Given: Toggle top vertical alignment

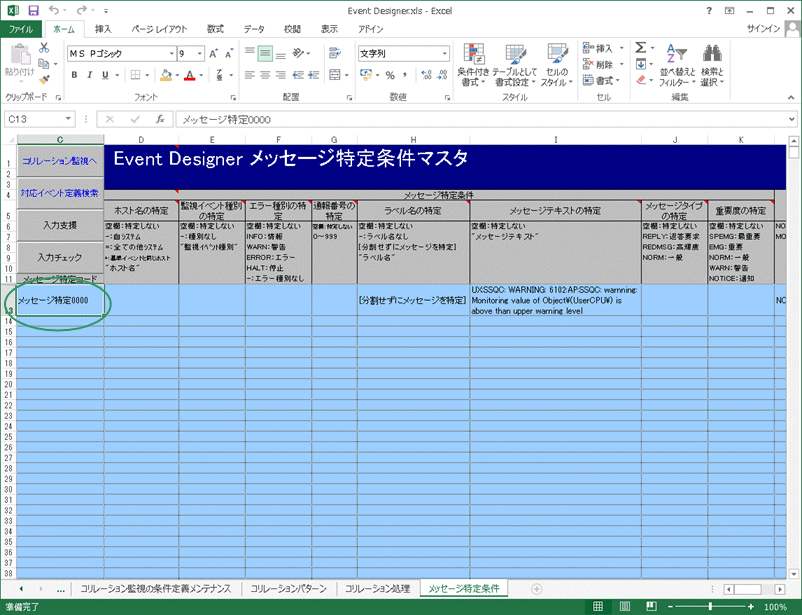Looking at the screenshot, I should tap(250, 53).
